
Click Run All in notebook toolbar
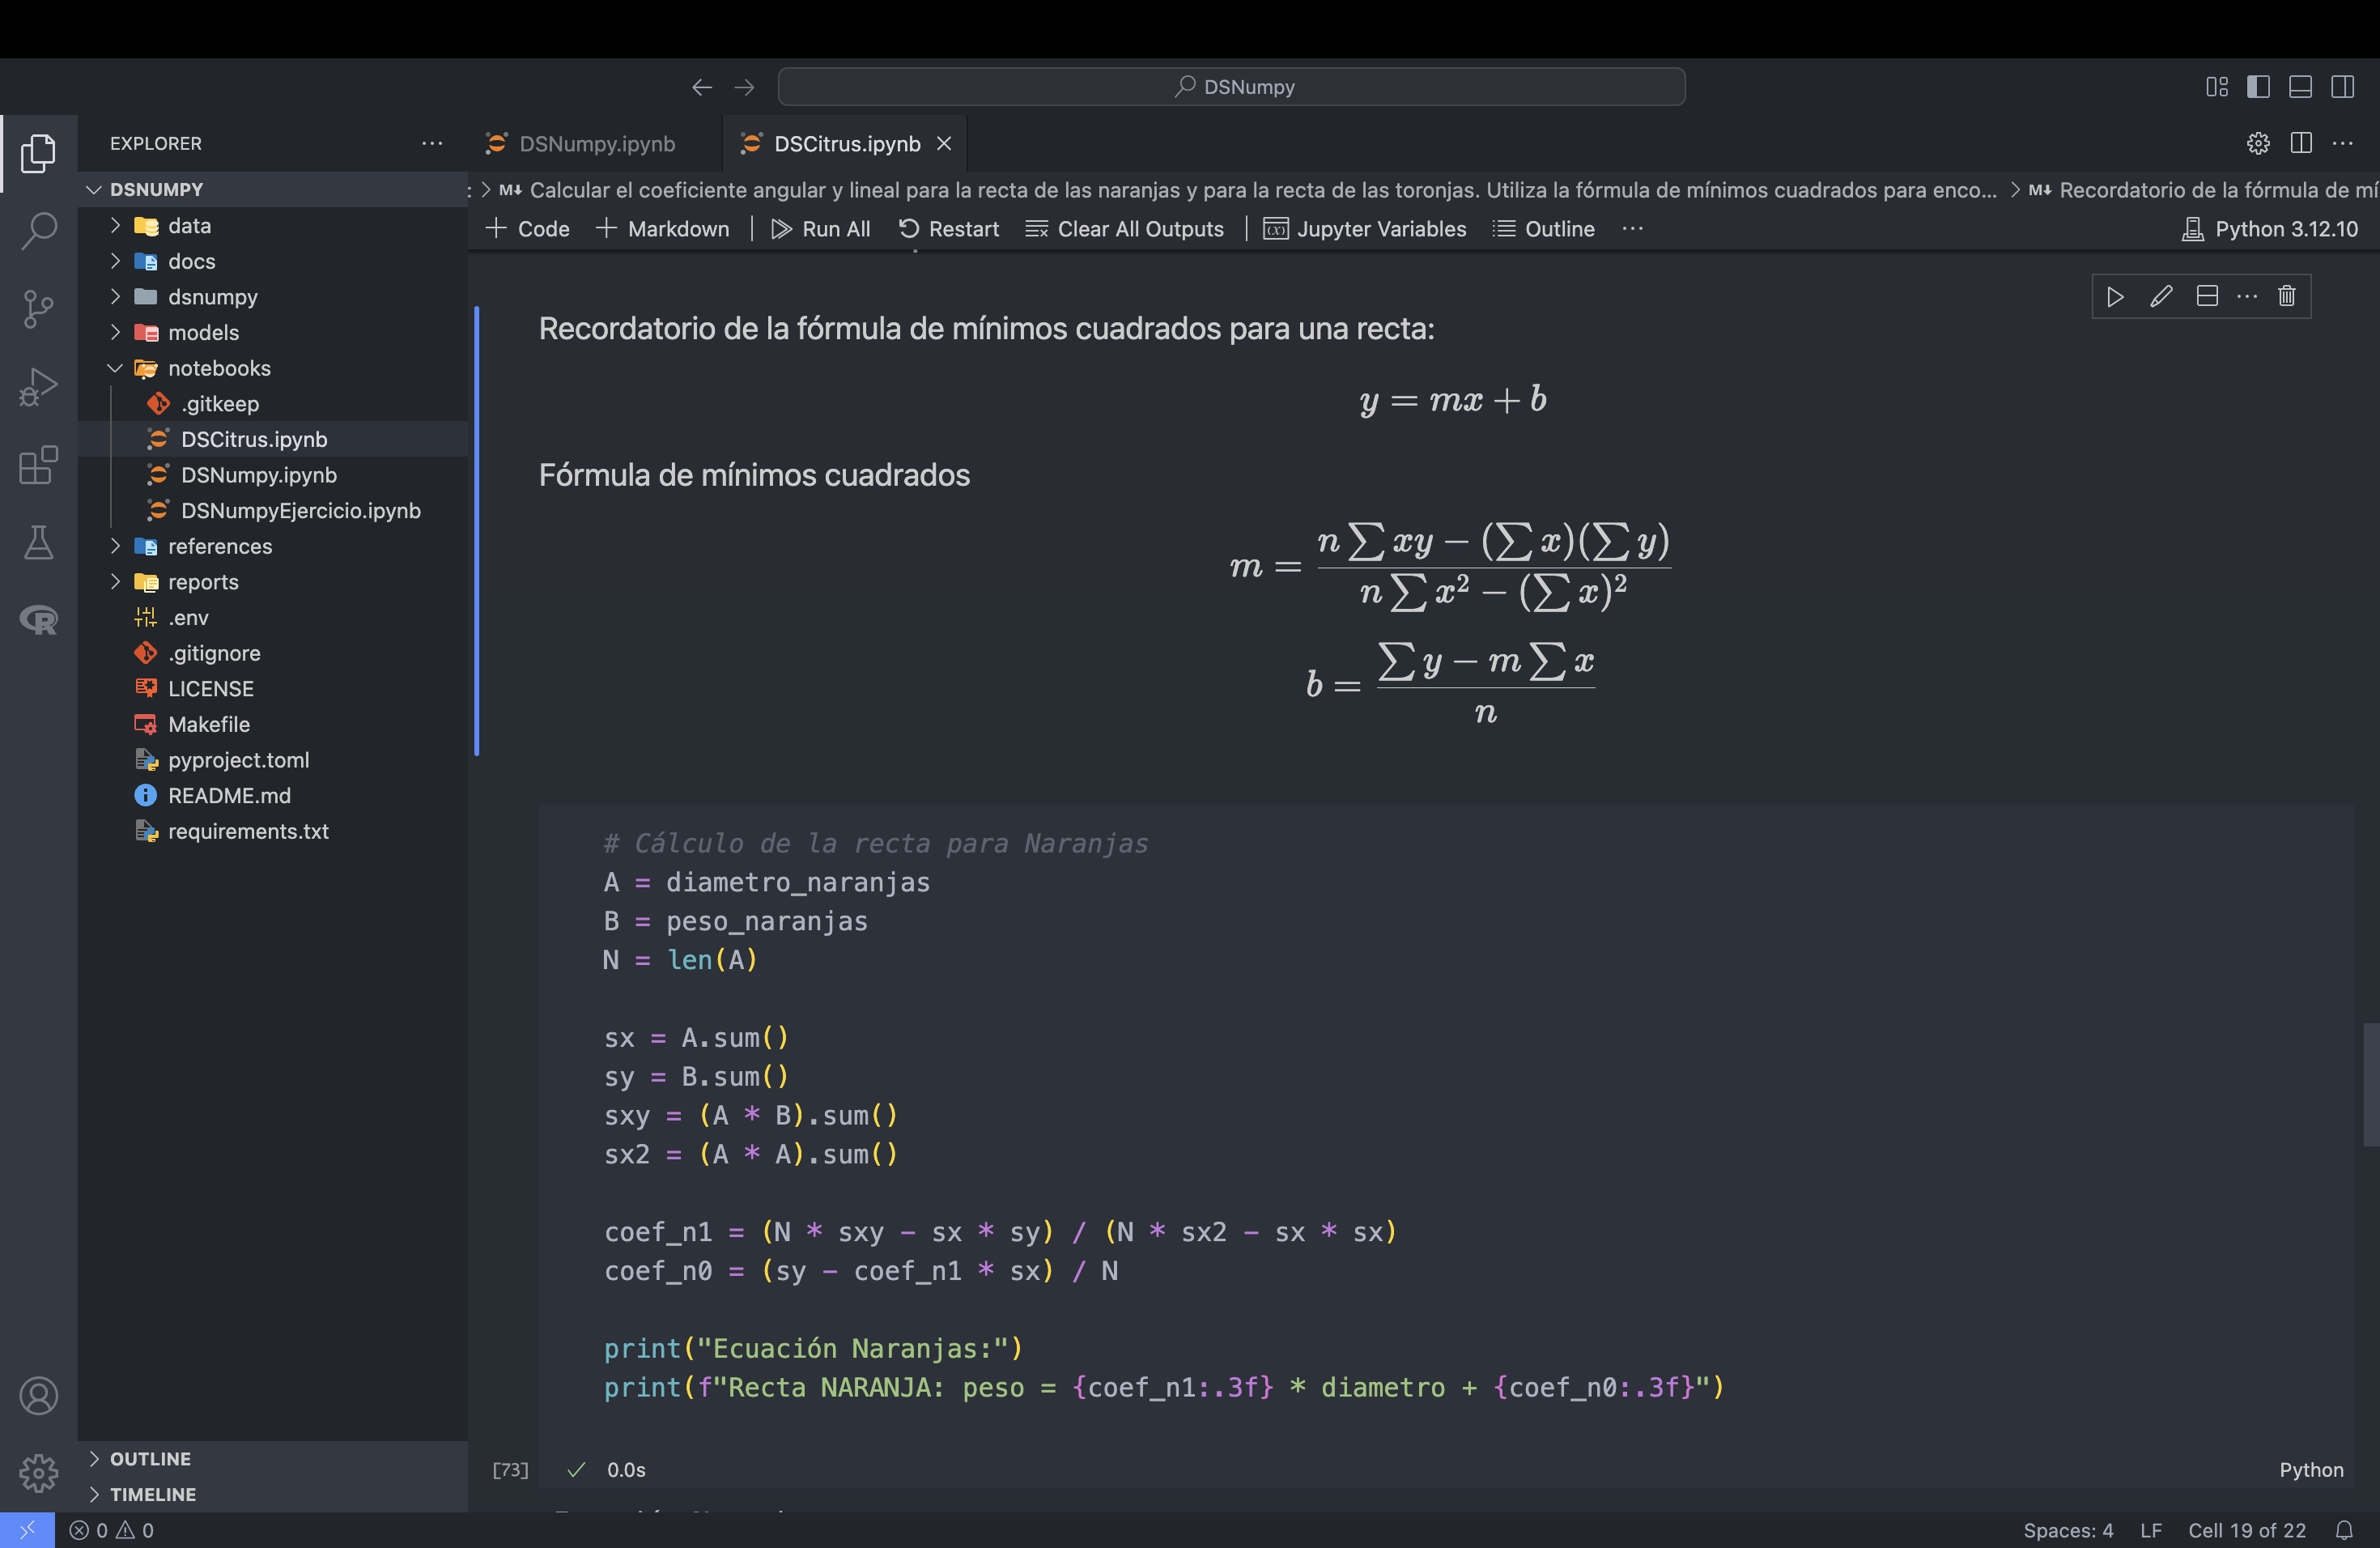pos(821,229)
